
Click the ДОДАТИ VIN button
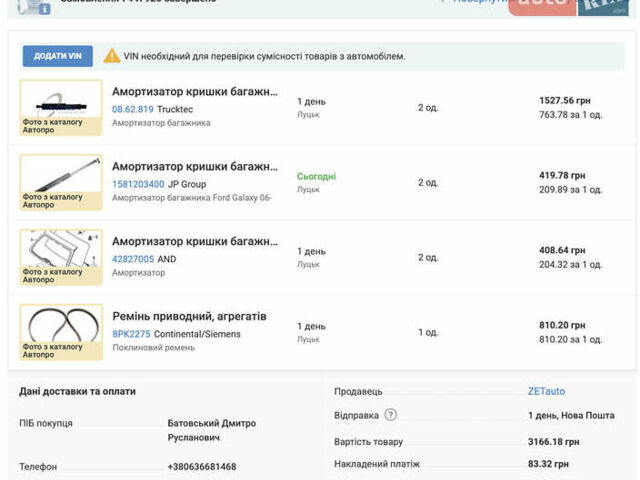[x=58, y=56]
